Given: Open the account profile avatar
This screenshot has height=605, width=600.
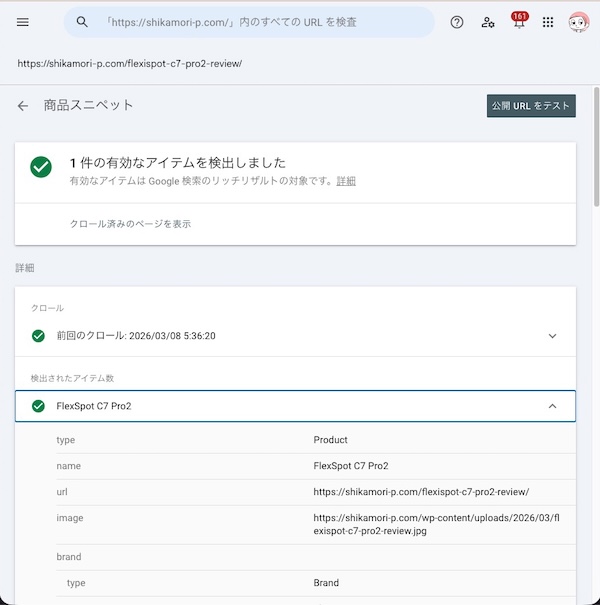Looking at the screenshot, I should click(578, 22).
